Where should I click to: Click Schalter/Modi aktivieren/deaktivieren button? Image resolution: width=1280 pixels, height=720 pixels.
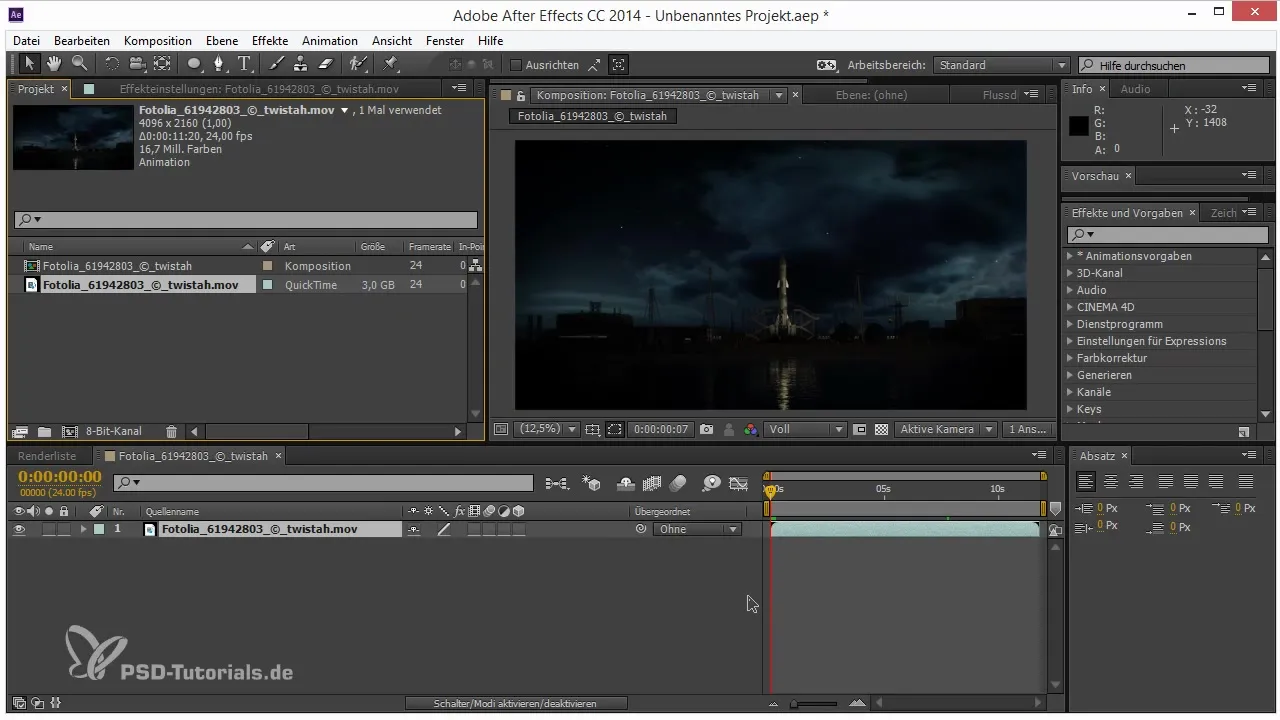point(516,704)
